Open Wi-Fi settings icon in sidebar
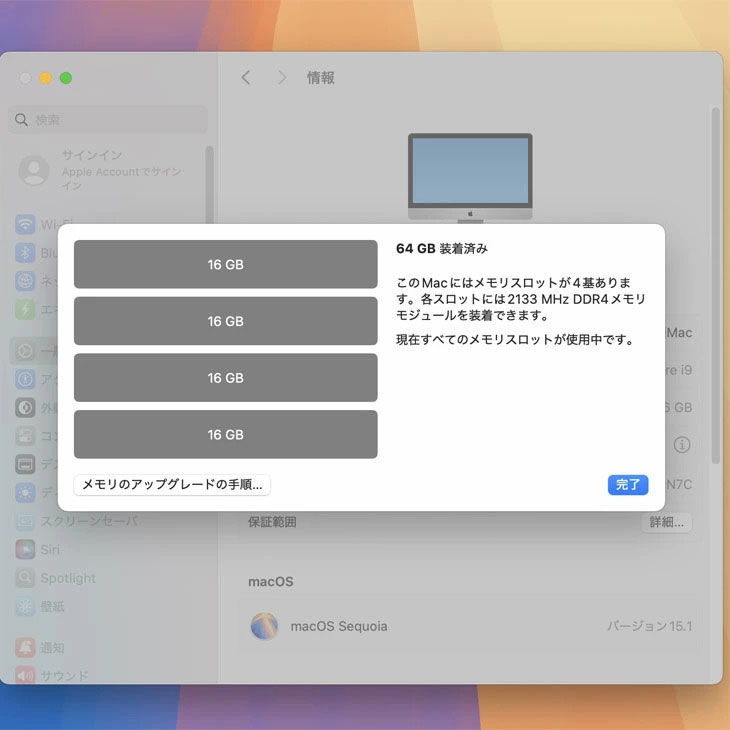Viewport: 730px width, 730px height. [x=25, y=224]
